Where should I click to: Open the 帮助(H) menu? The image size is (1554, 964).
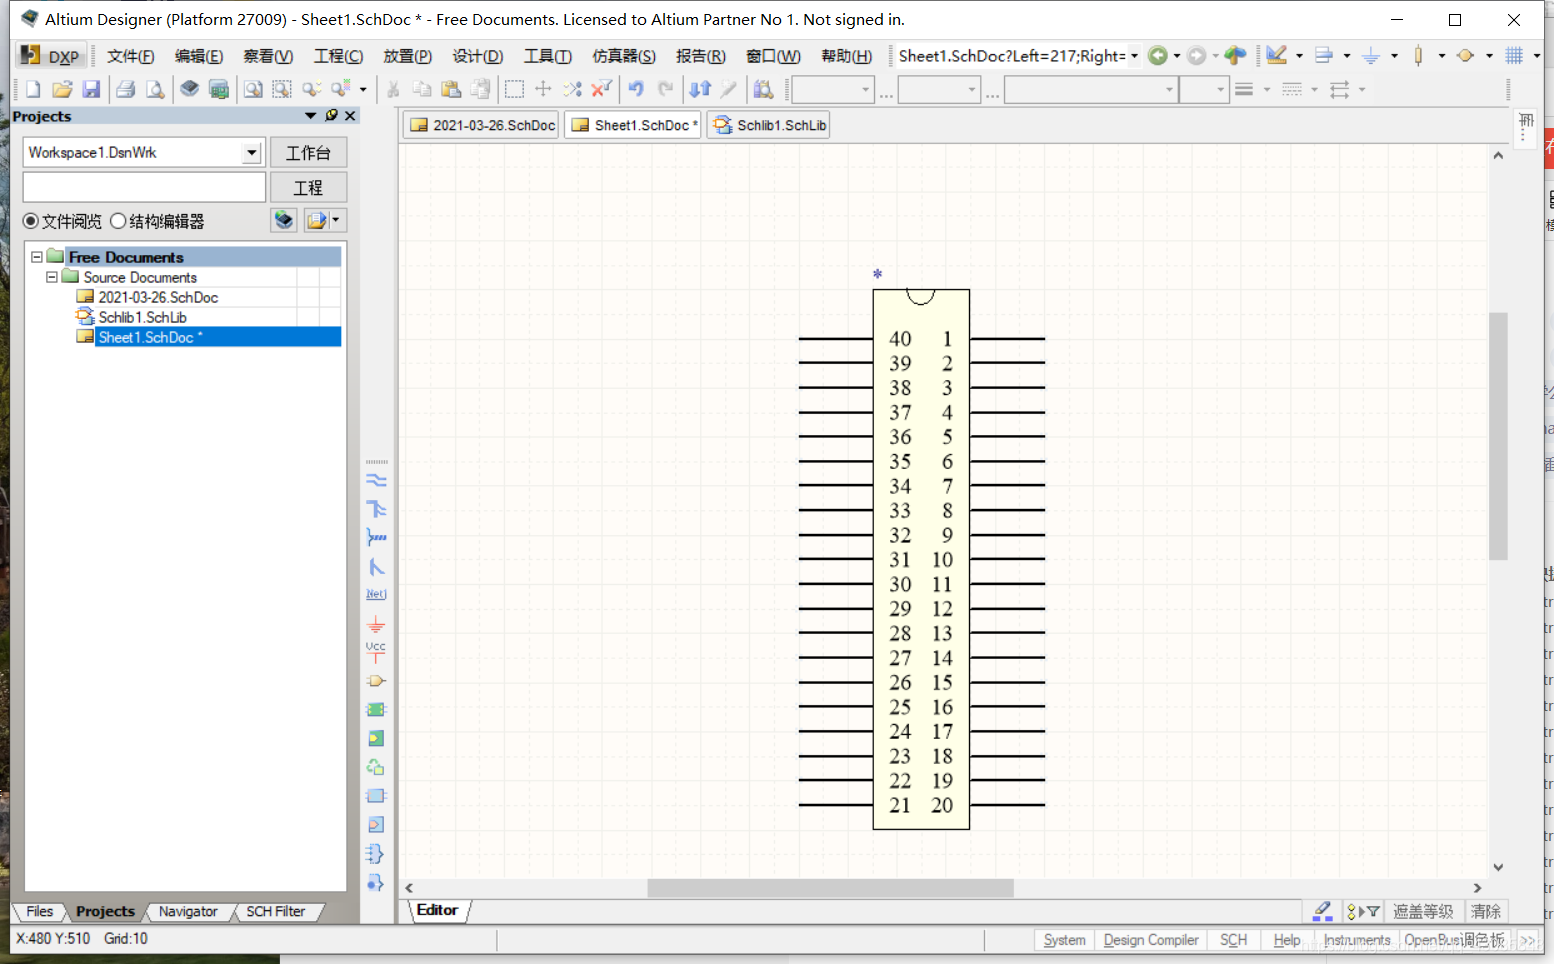coord(846,56)
